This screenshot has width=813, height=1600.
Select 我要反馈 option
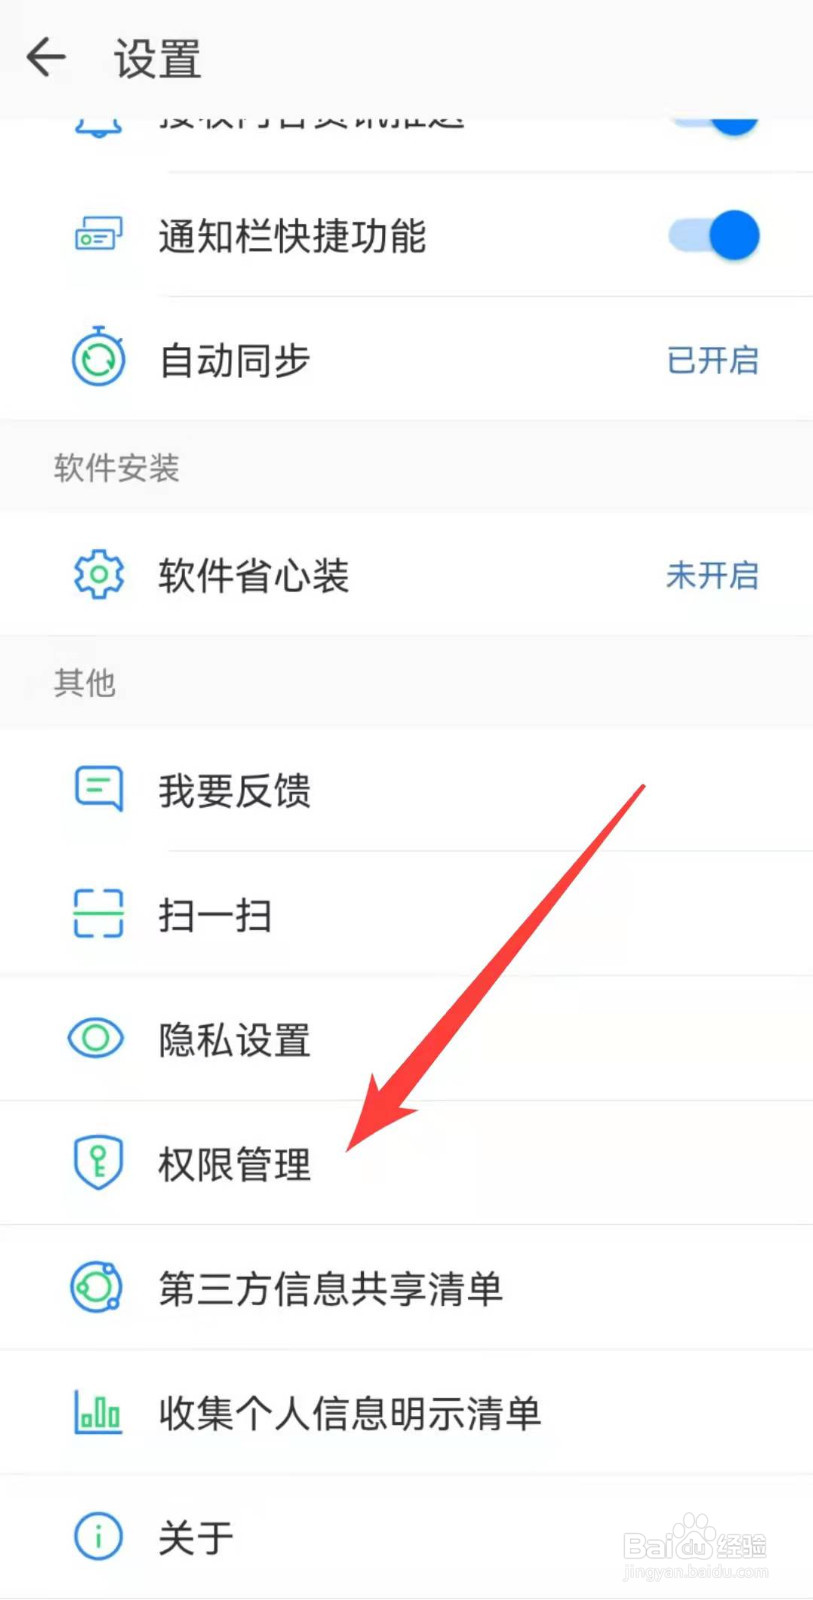(406, 790)
